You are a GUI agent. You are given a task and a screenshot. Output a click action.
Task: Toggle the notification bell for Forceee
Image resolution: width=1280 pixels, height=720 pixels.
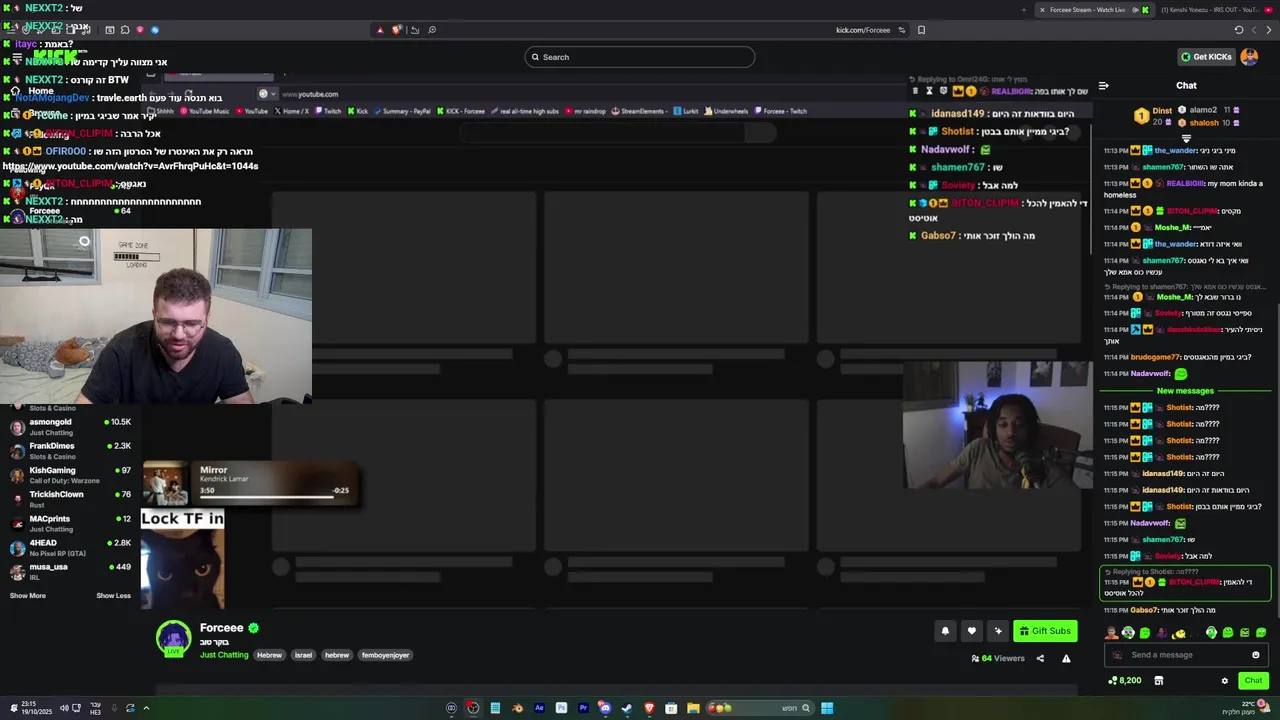point(945,631)
